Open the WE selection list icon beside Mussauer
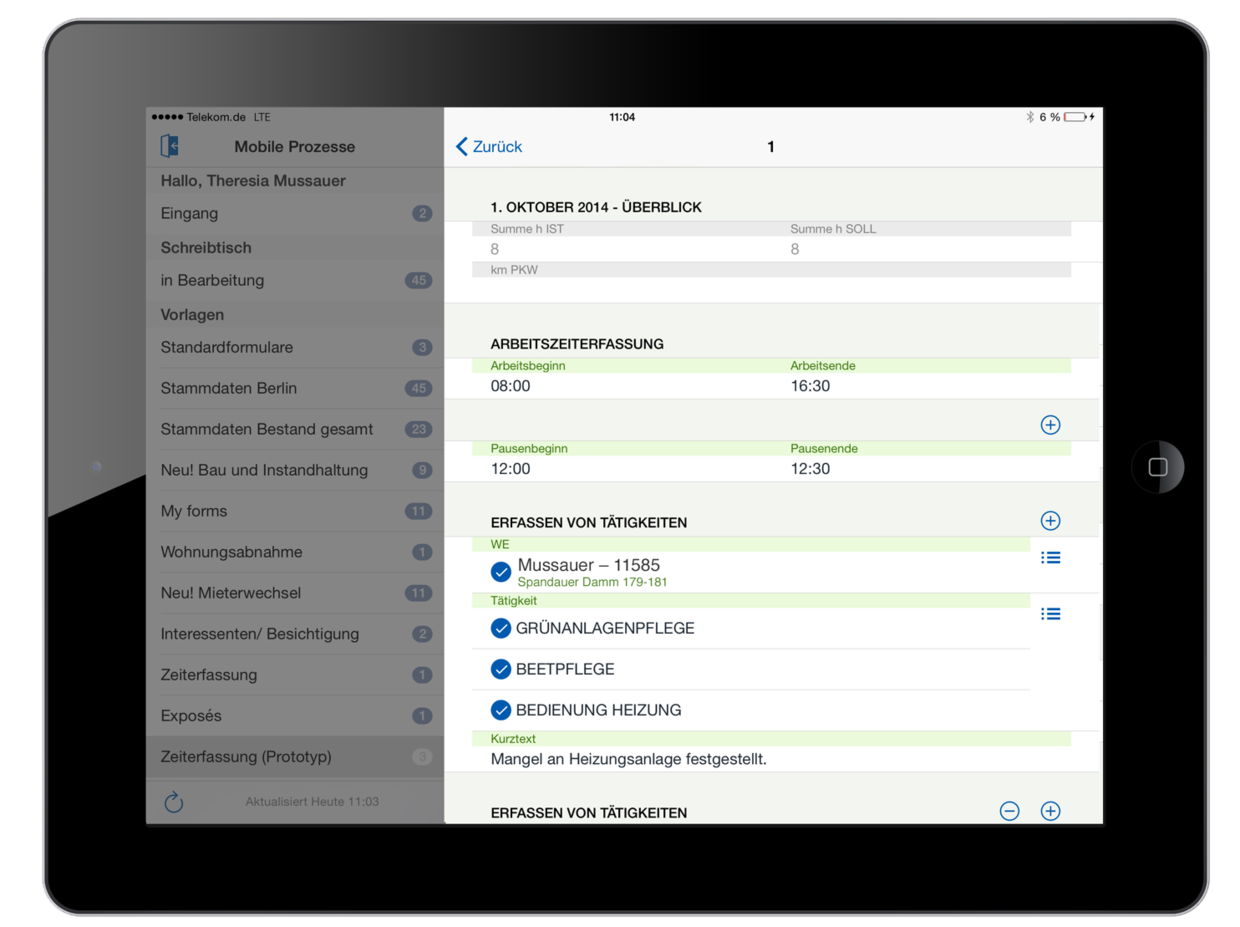 coord(1050,557)
